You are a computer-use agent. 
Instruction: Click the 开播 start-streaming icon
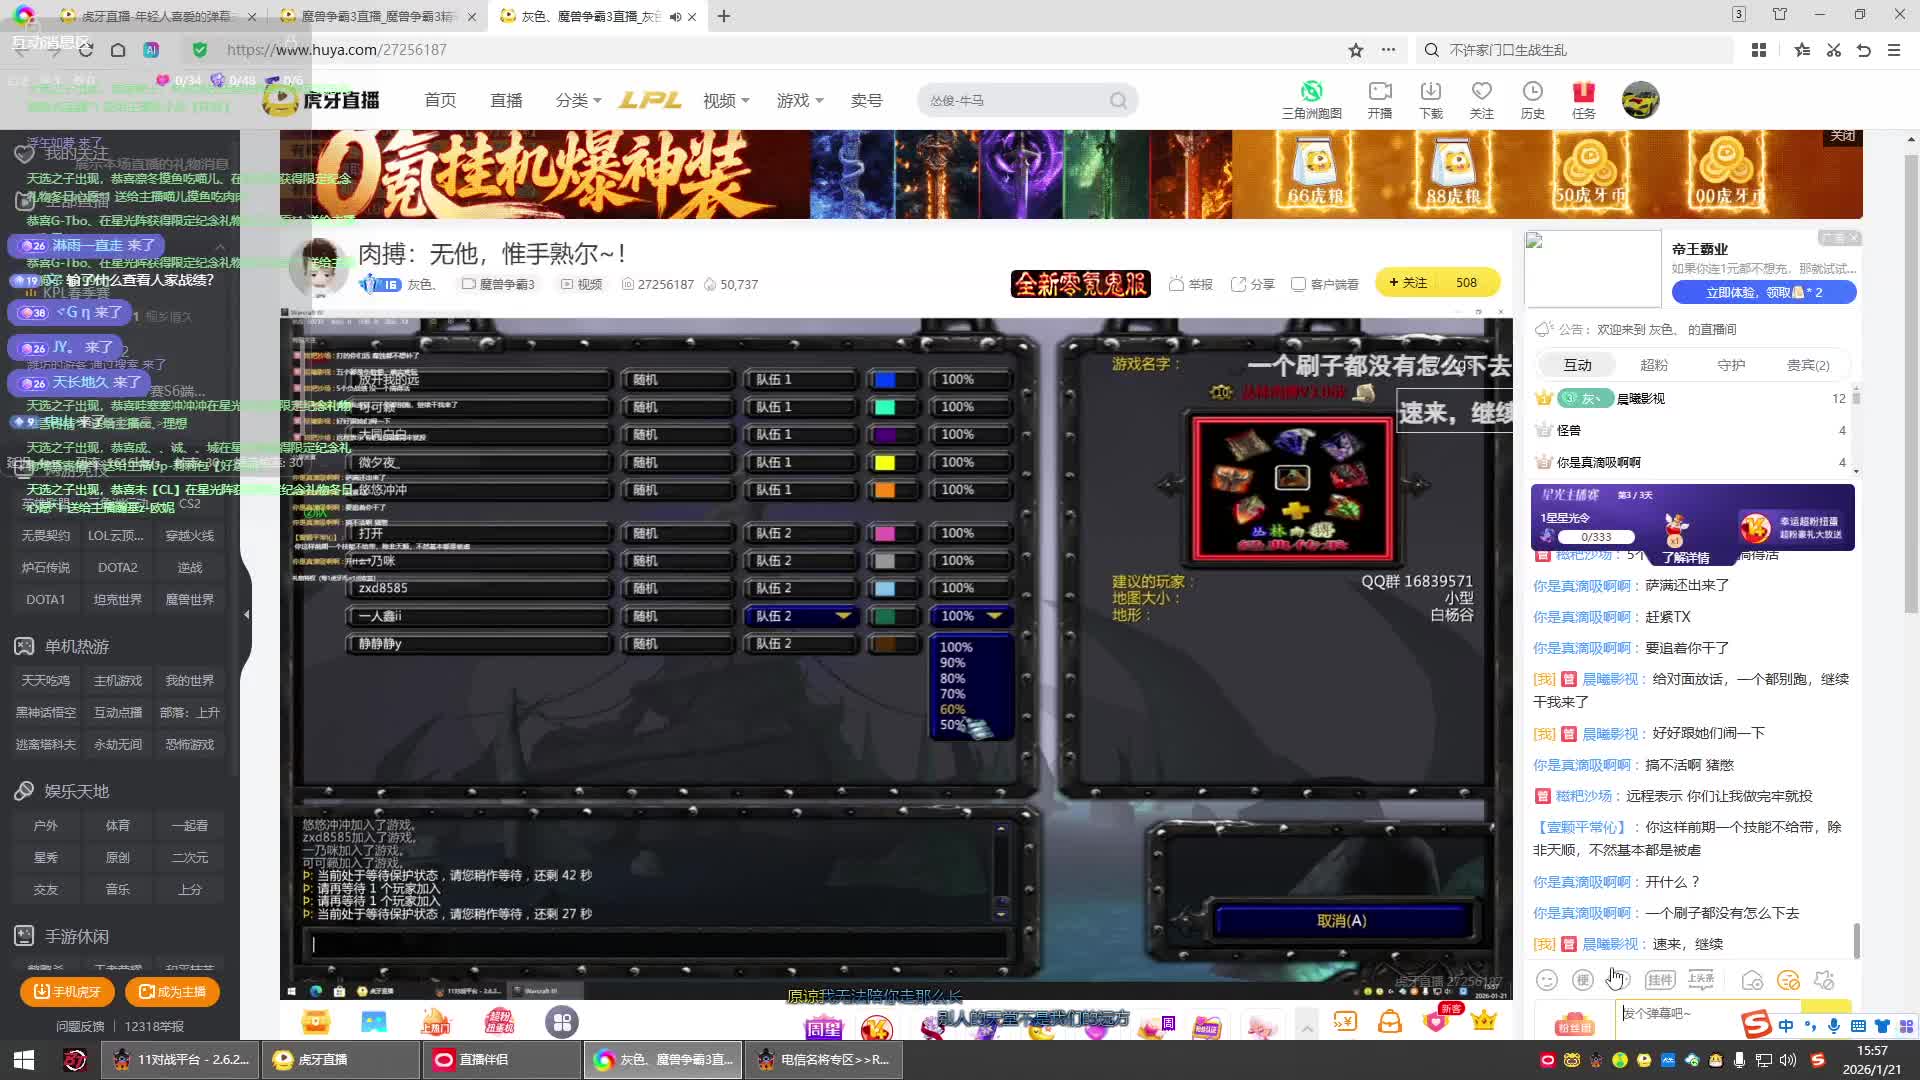pyautogui.click(x=1380, y=92)
